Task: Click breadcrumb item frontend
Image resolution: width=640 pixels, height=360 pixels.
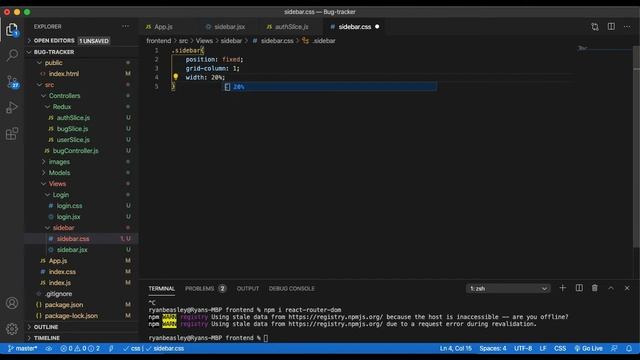Action: click(159, 41)
